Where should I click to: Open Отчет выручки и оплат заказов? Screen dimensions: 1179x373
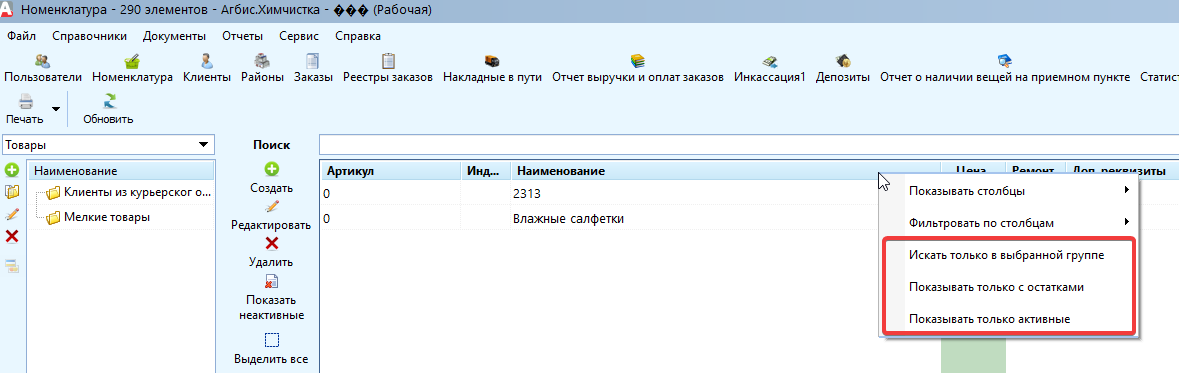click(638, 68)
